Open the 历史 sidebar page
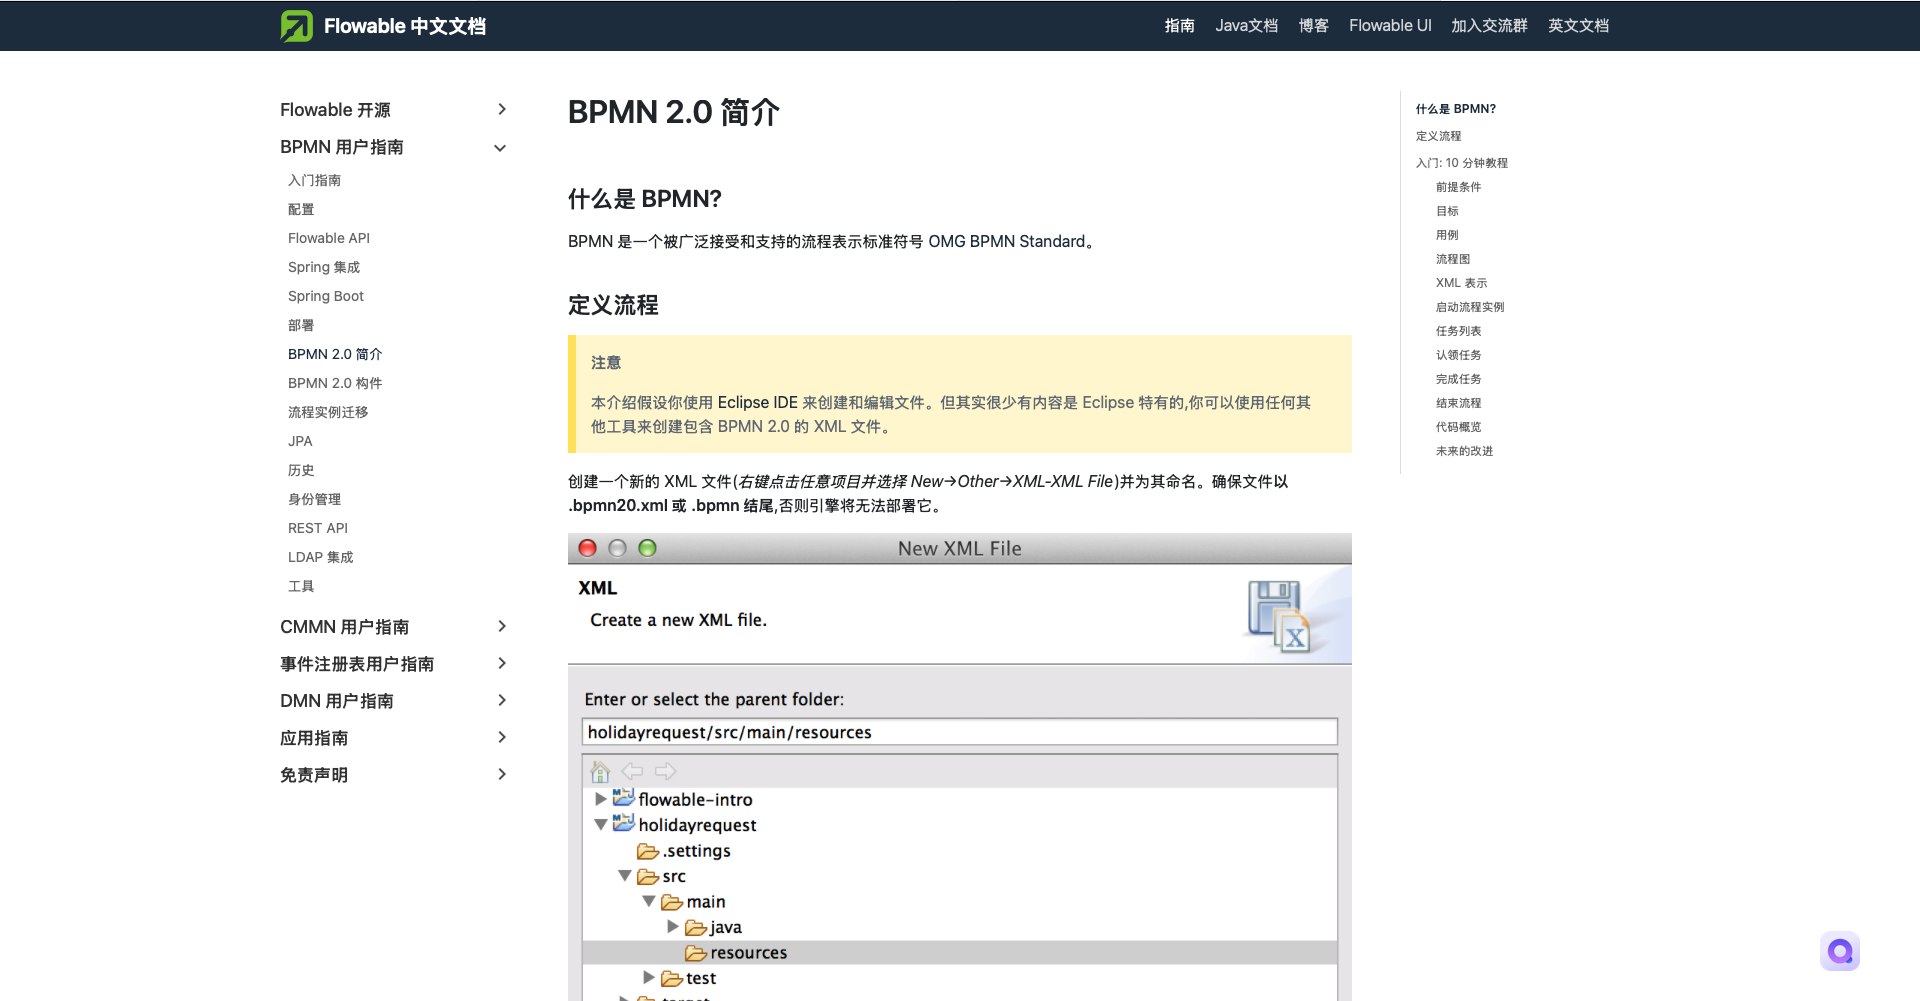This screenshot has height=1001, width=1920. 301,470
